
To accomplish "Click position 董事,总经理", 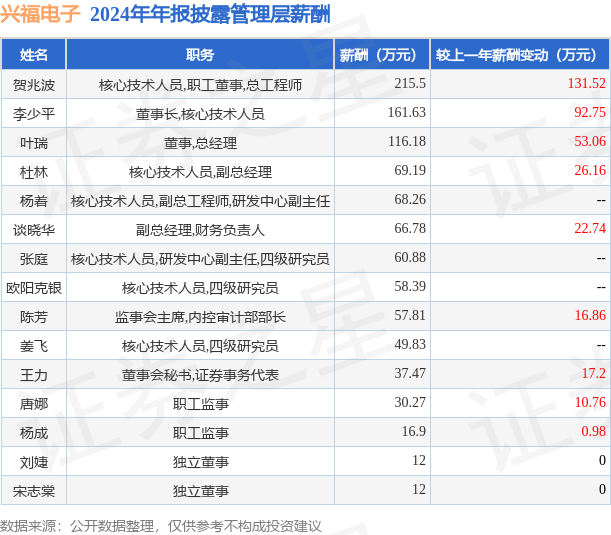I will (x=200, y=143).
